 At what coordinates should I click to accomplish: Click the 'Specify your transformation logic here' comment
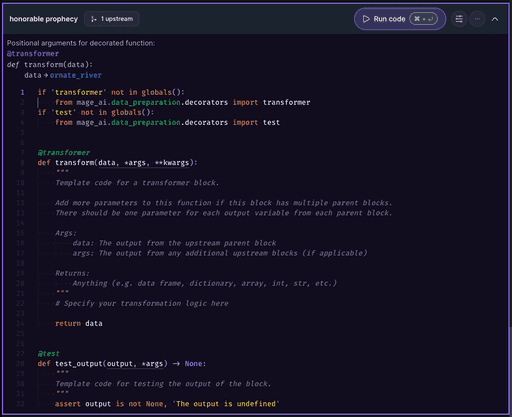142,303
